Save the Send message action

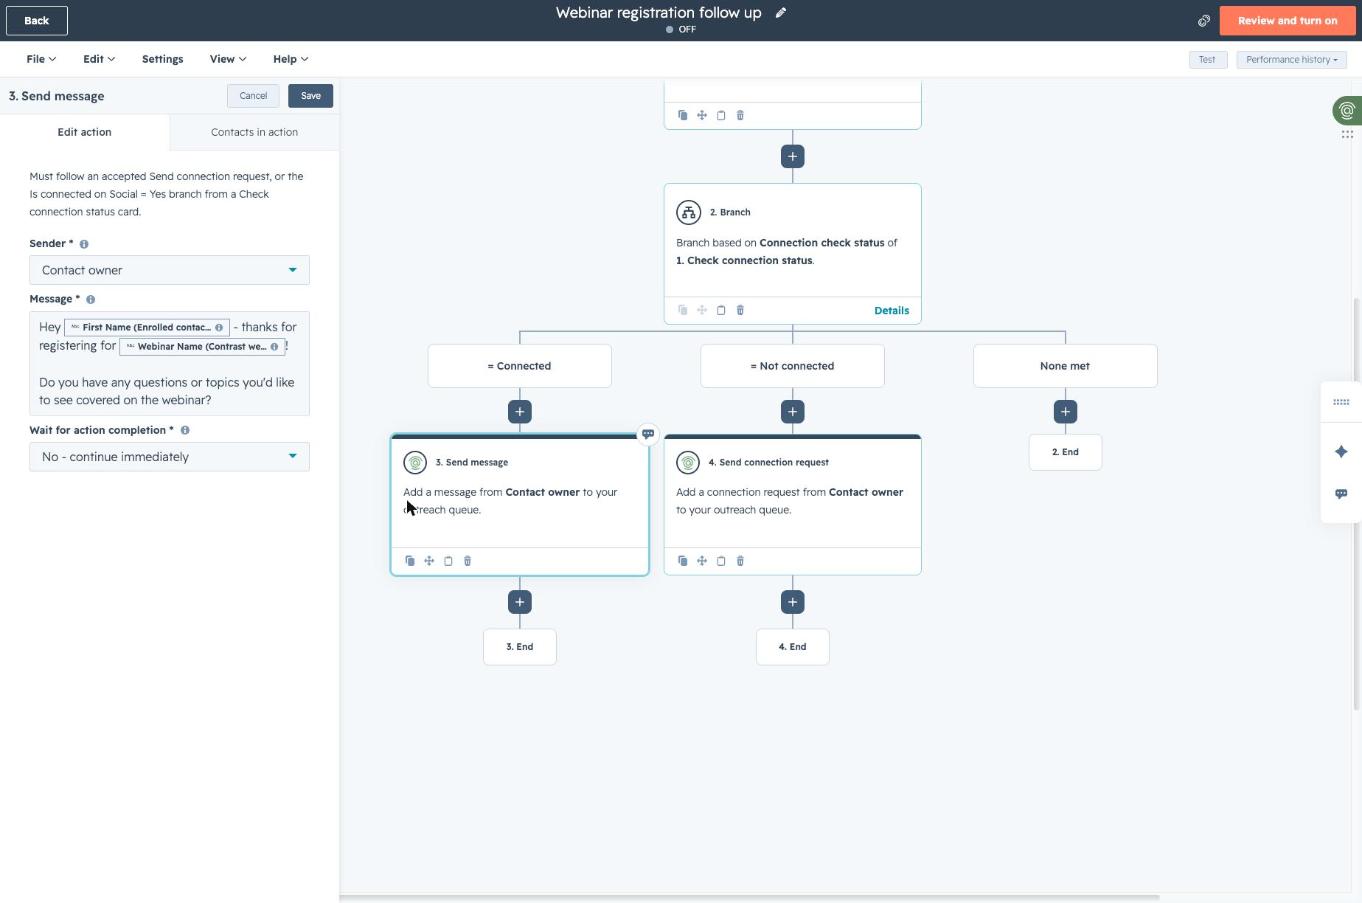pos(311,96)
